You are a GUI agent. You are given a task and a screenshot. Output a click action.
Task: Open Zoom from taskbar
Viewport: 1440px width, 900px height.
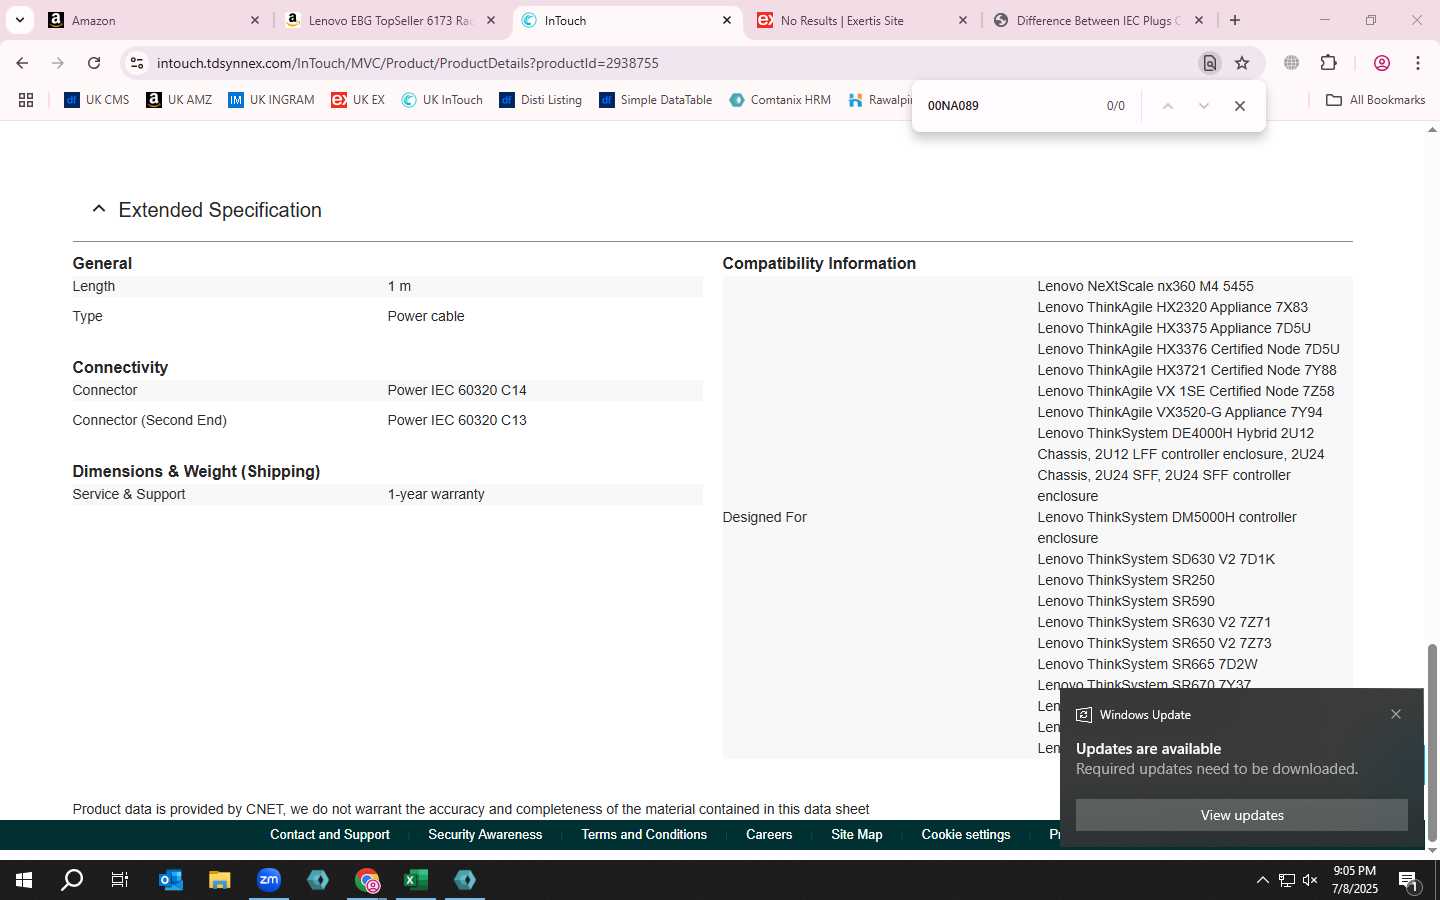269,880
